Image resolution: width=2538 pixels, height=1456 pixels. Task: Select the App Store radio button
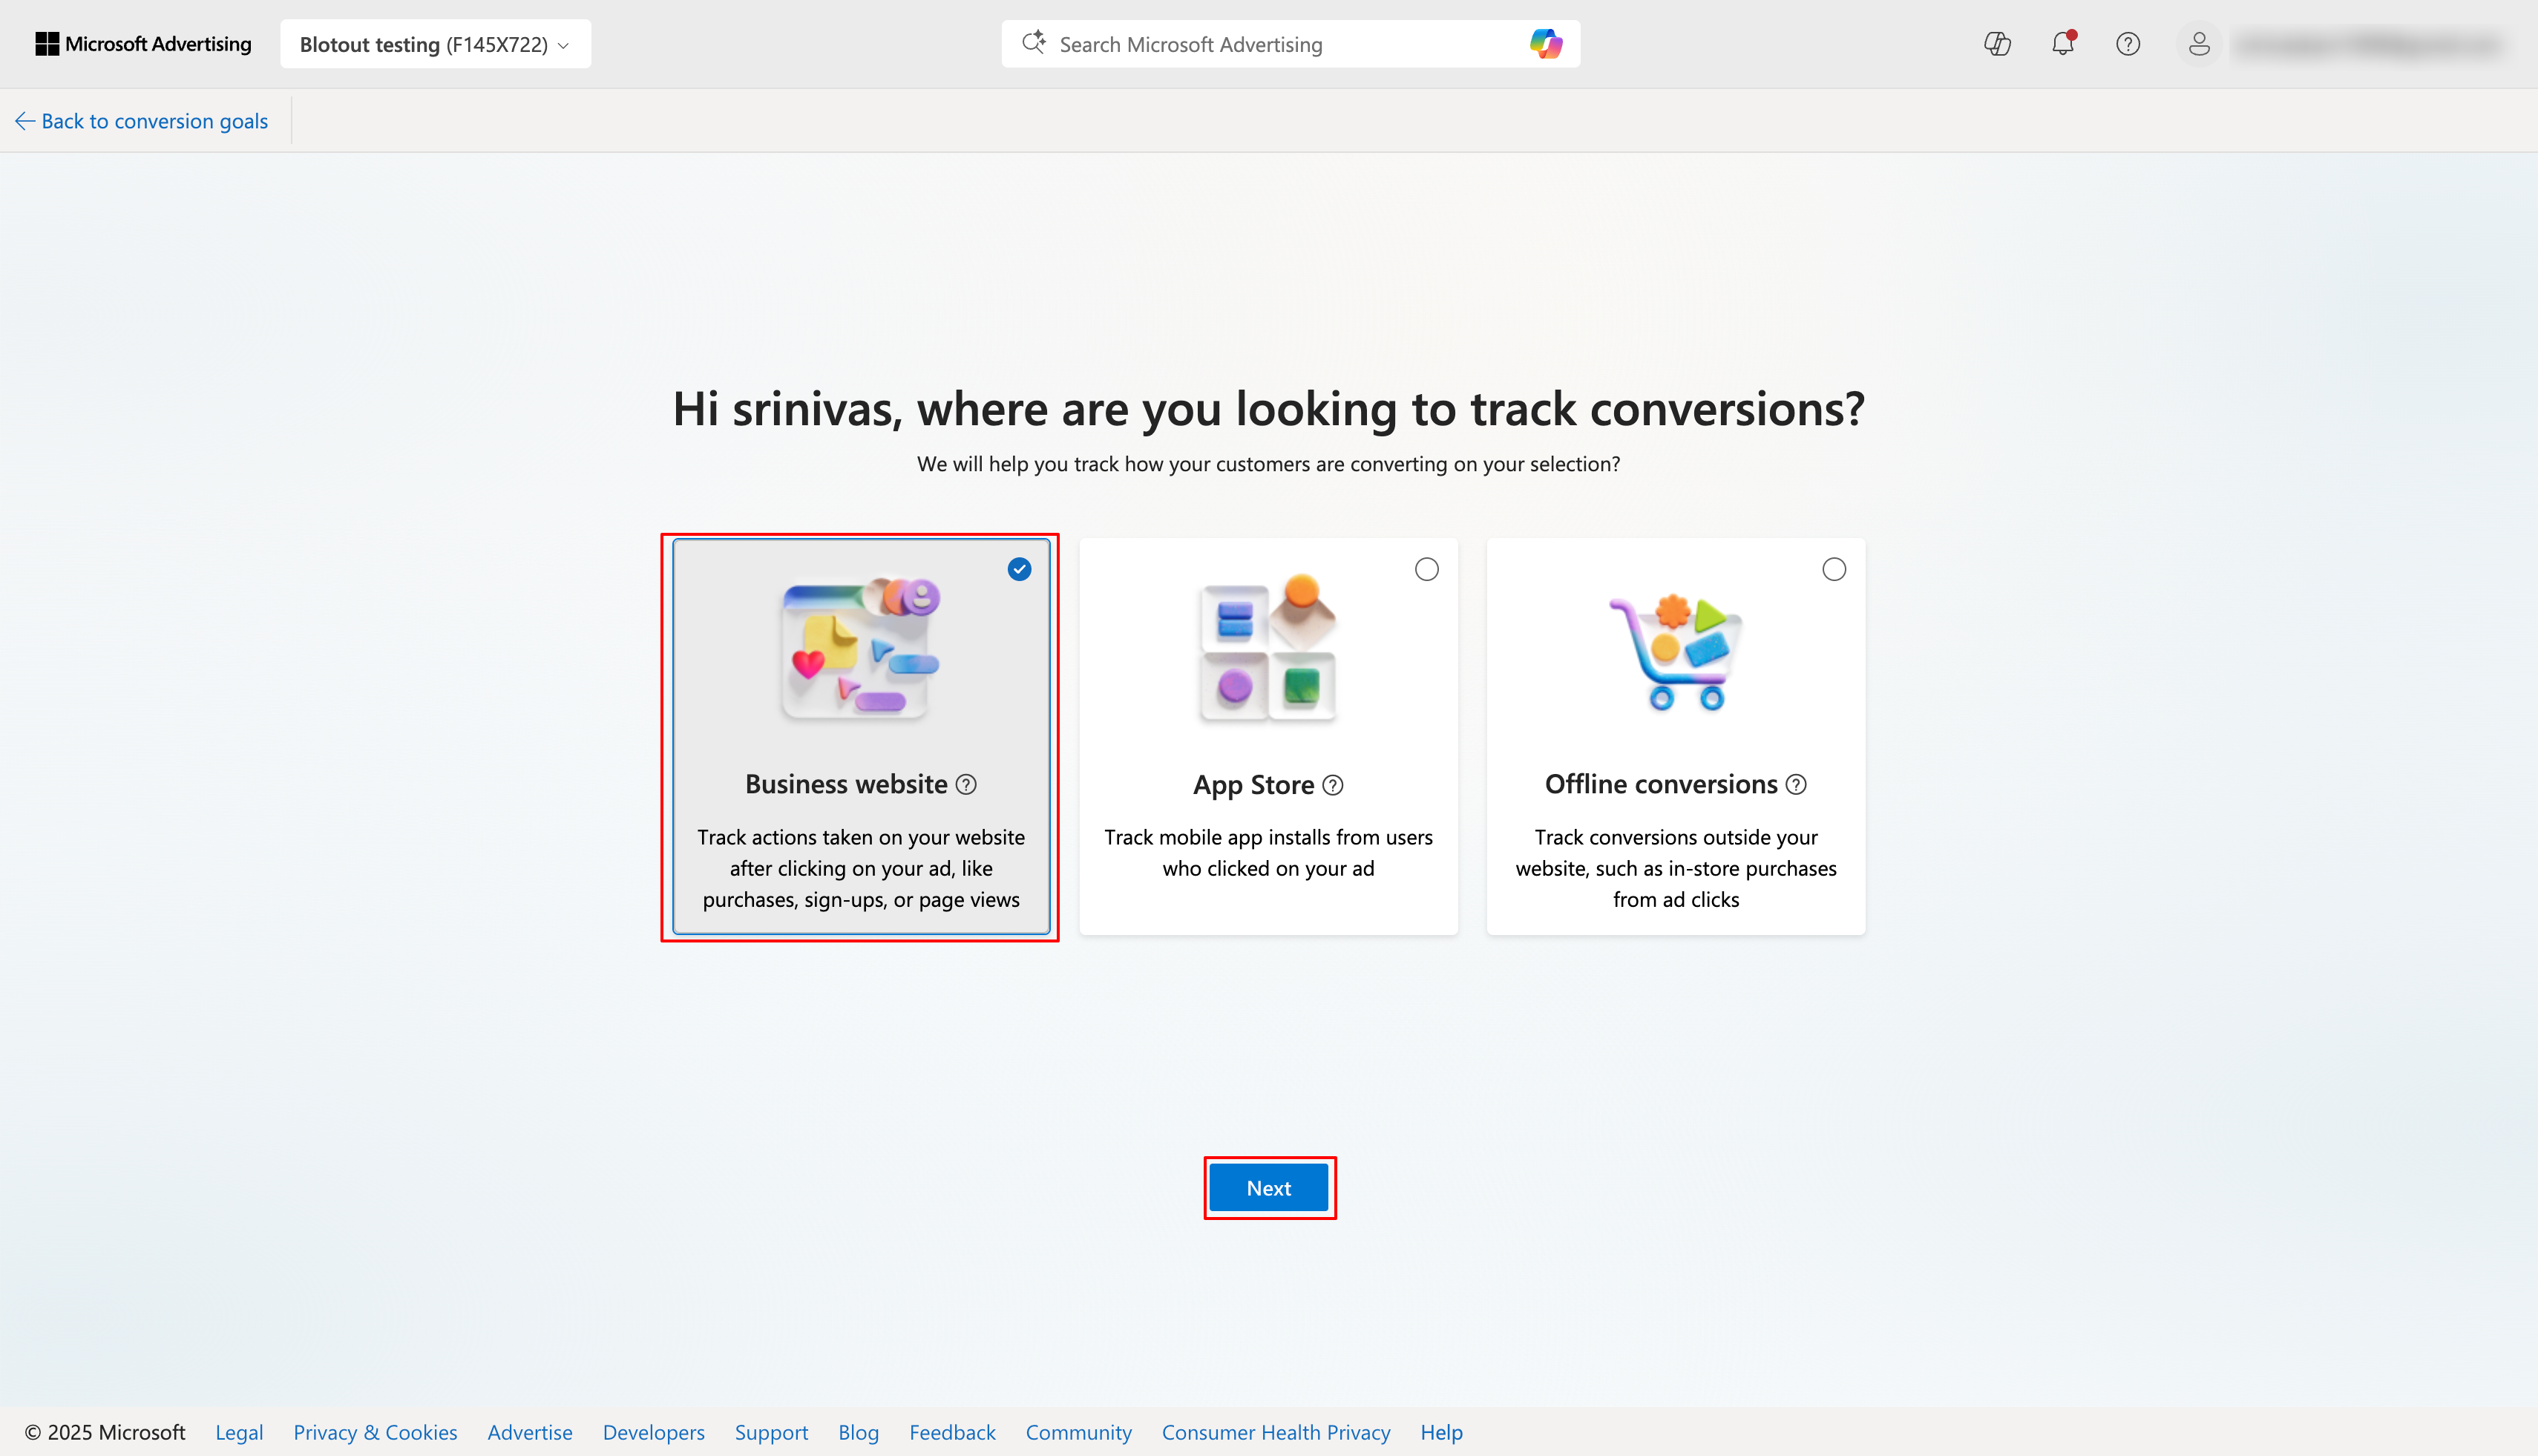click(1426, 570)
